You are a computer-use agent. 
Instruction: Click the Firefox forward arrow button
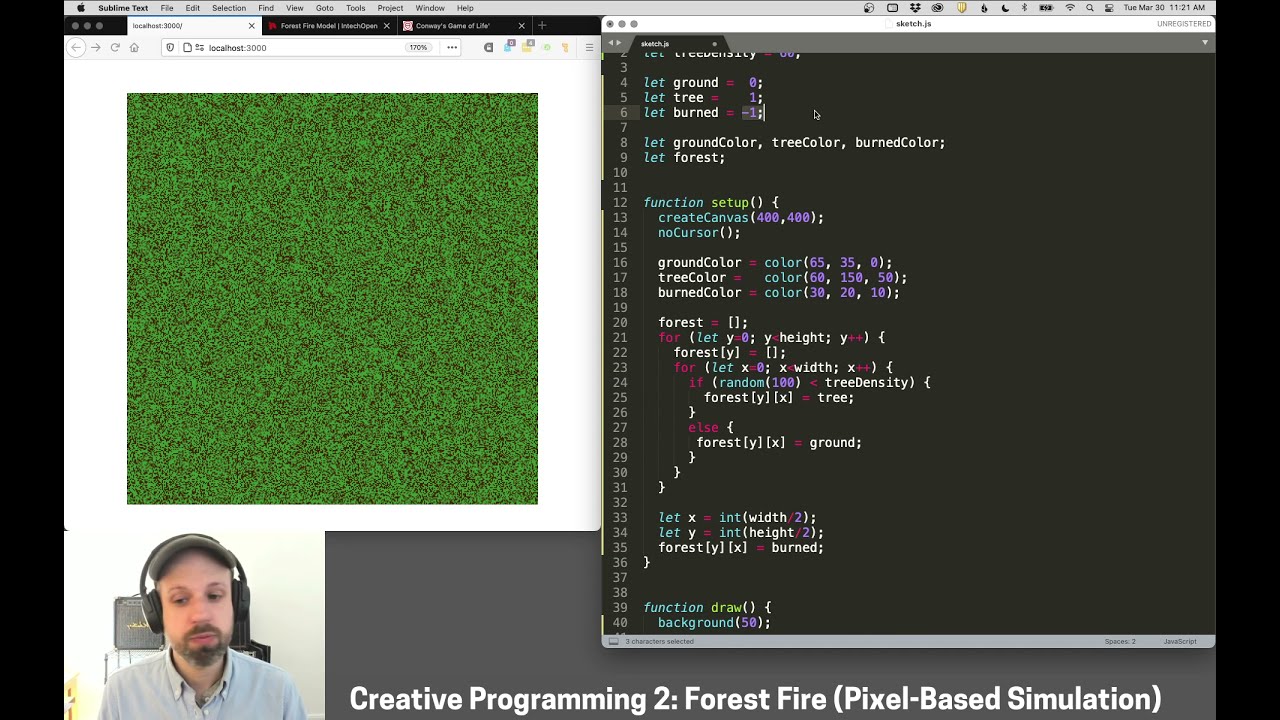pyautogui.click(x=96, y=47)
